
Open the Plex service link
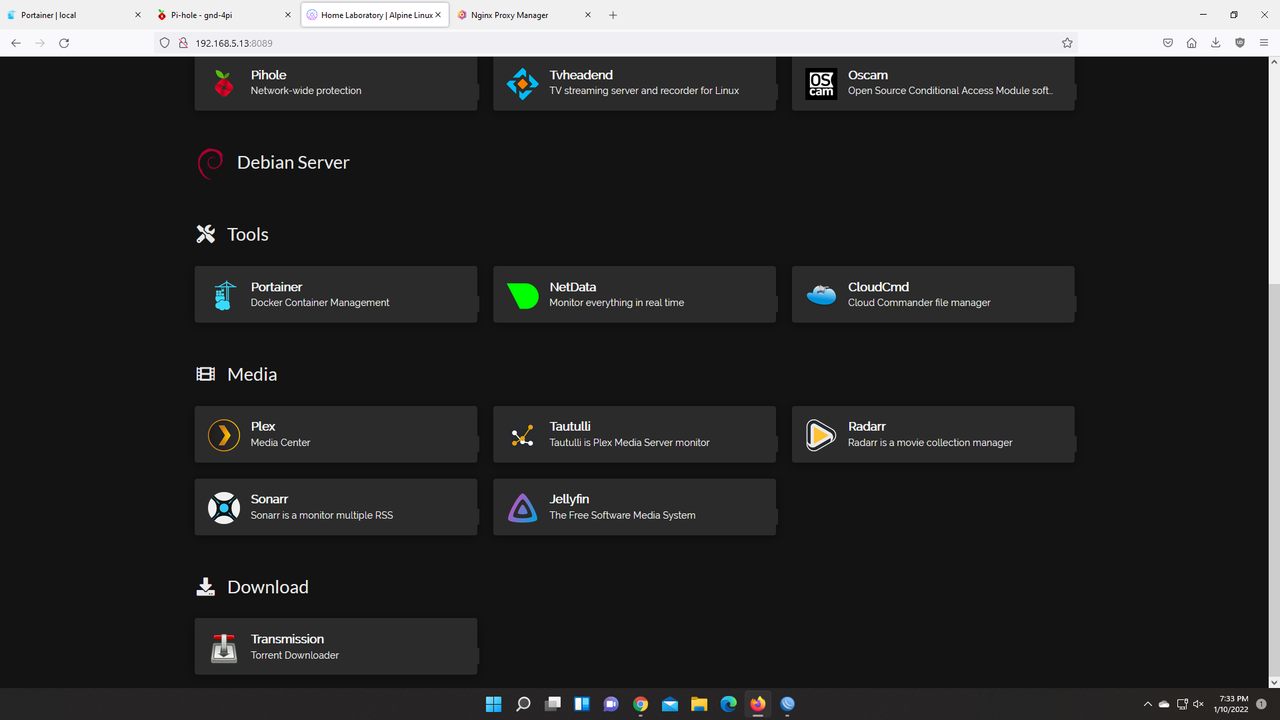(x=336, y=434)
